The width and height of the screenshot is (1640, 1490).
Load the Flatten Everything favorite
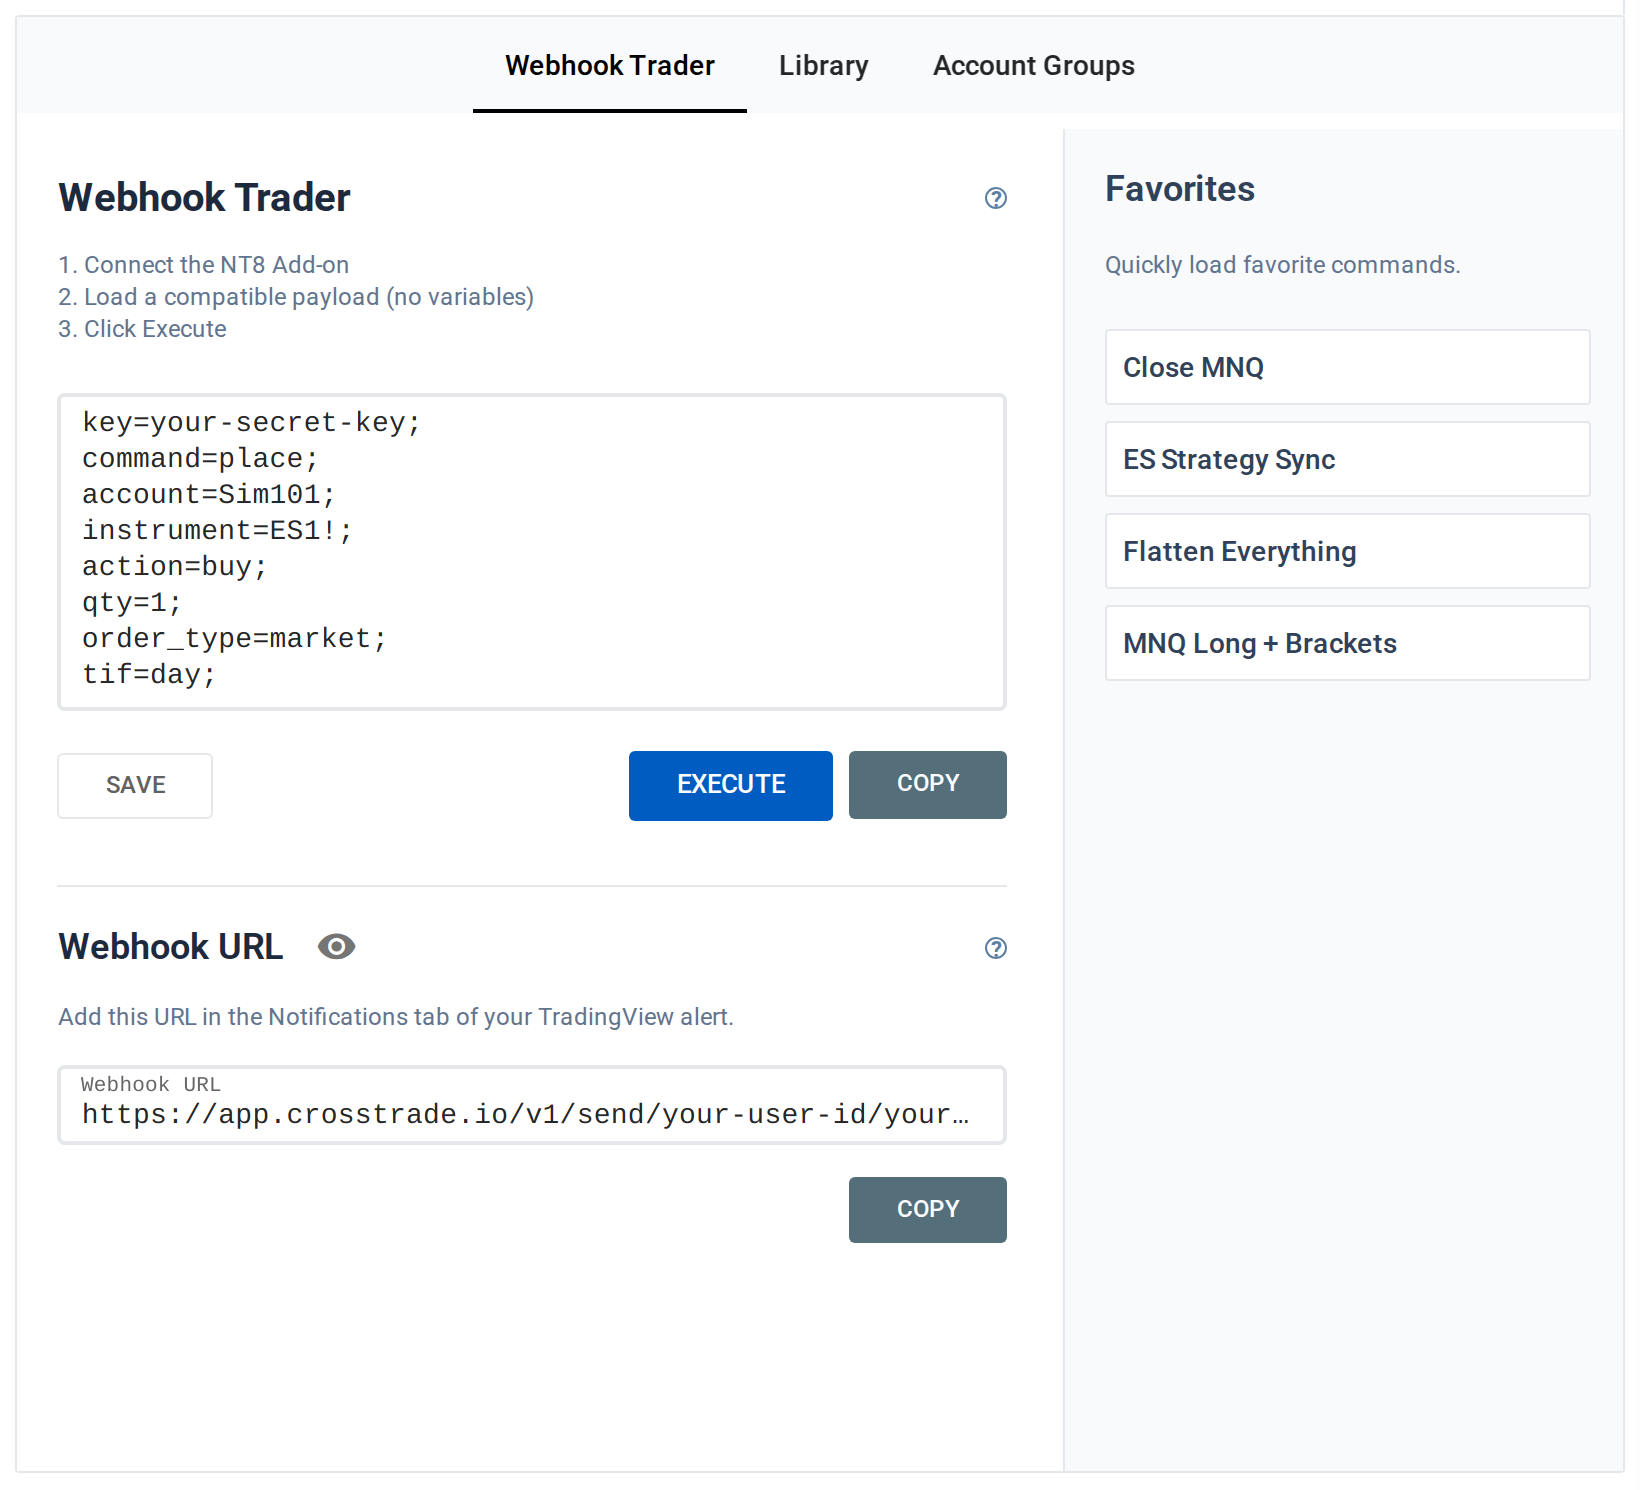point(1348,551)
